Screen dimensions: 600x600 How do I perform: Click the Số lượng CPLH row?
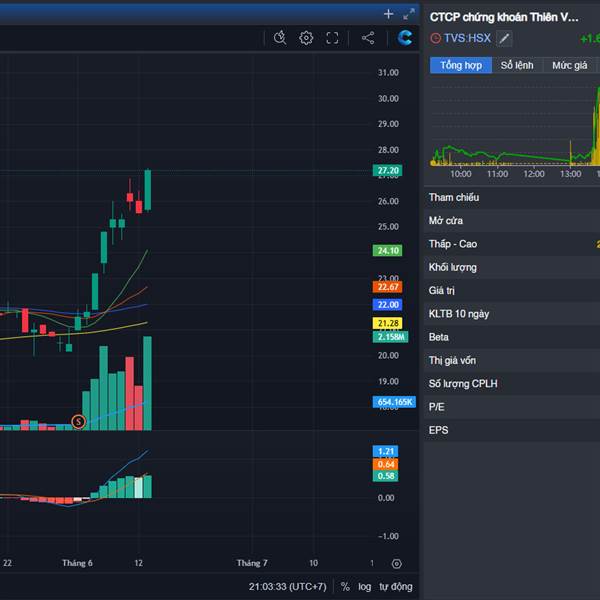click(512, 384)
